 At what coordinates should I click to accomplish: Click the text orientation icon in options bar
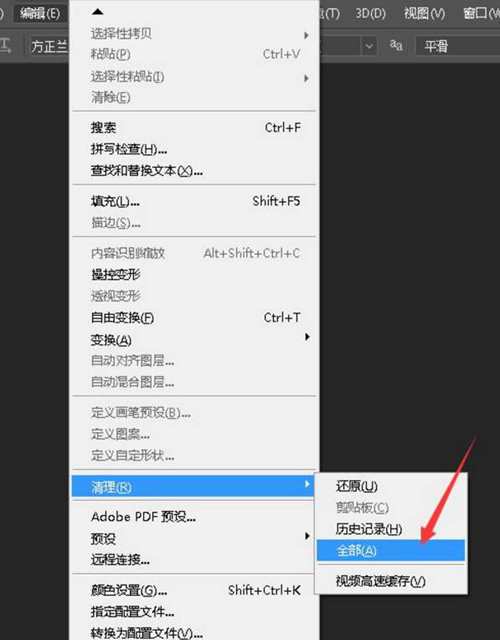pyautogui.click(x=5, y=46)
